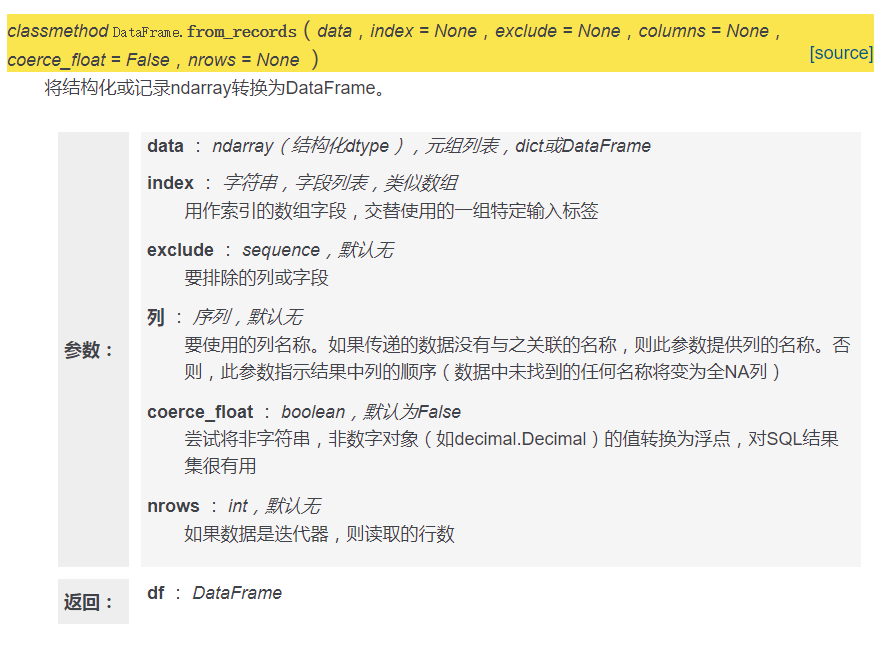Click the int type text for nrows
This screenshot has height=649, width=891.
238,506
